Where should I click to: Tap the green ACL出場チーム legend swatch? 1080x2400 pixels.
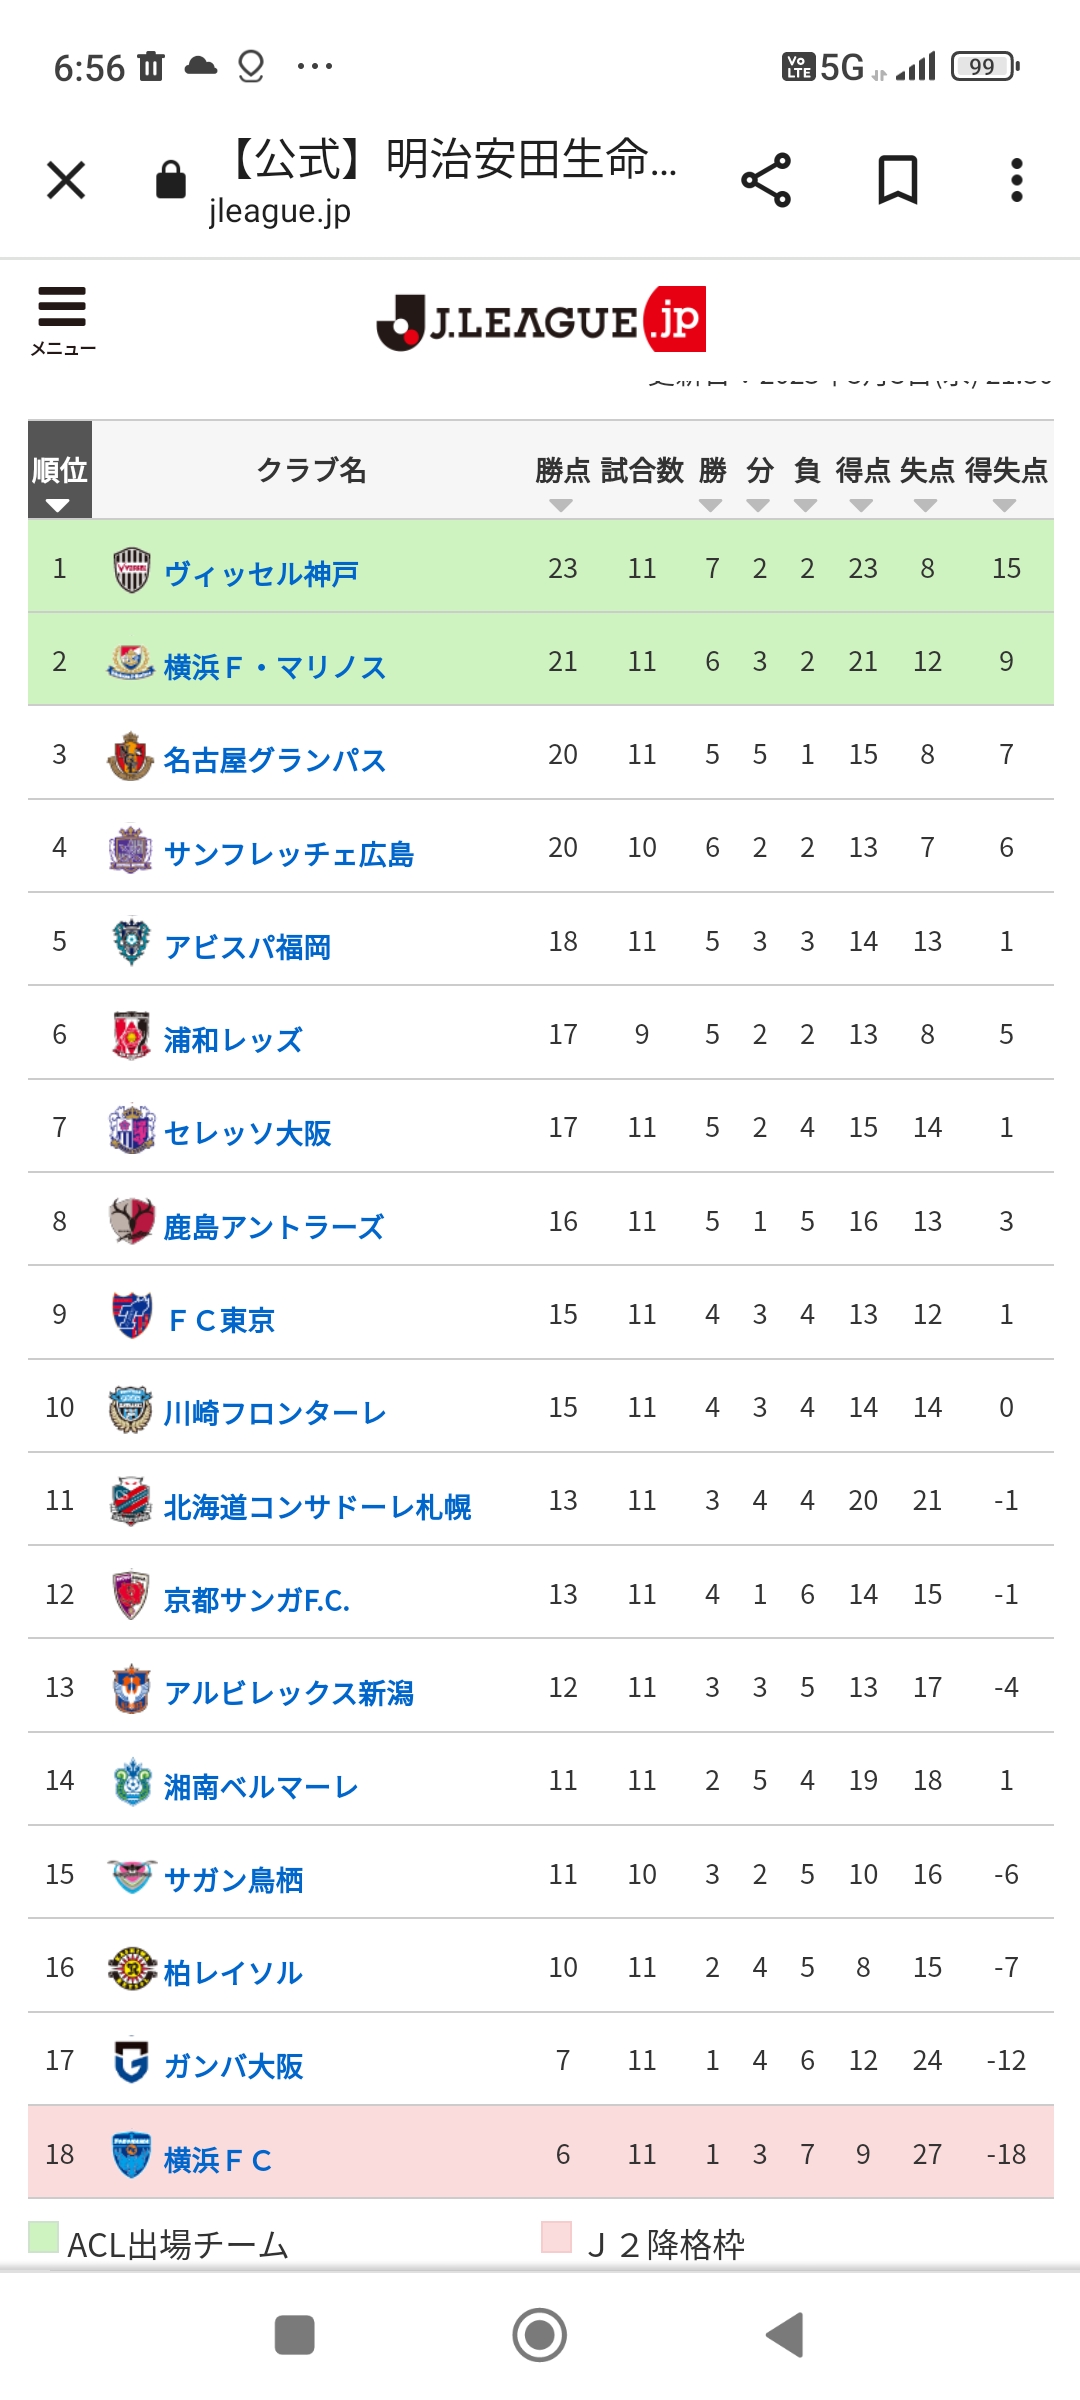tap(43, 2237)
